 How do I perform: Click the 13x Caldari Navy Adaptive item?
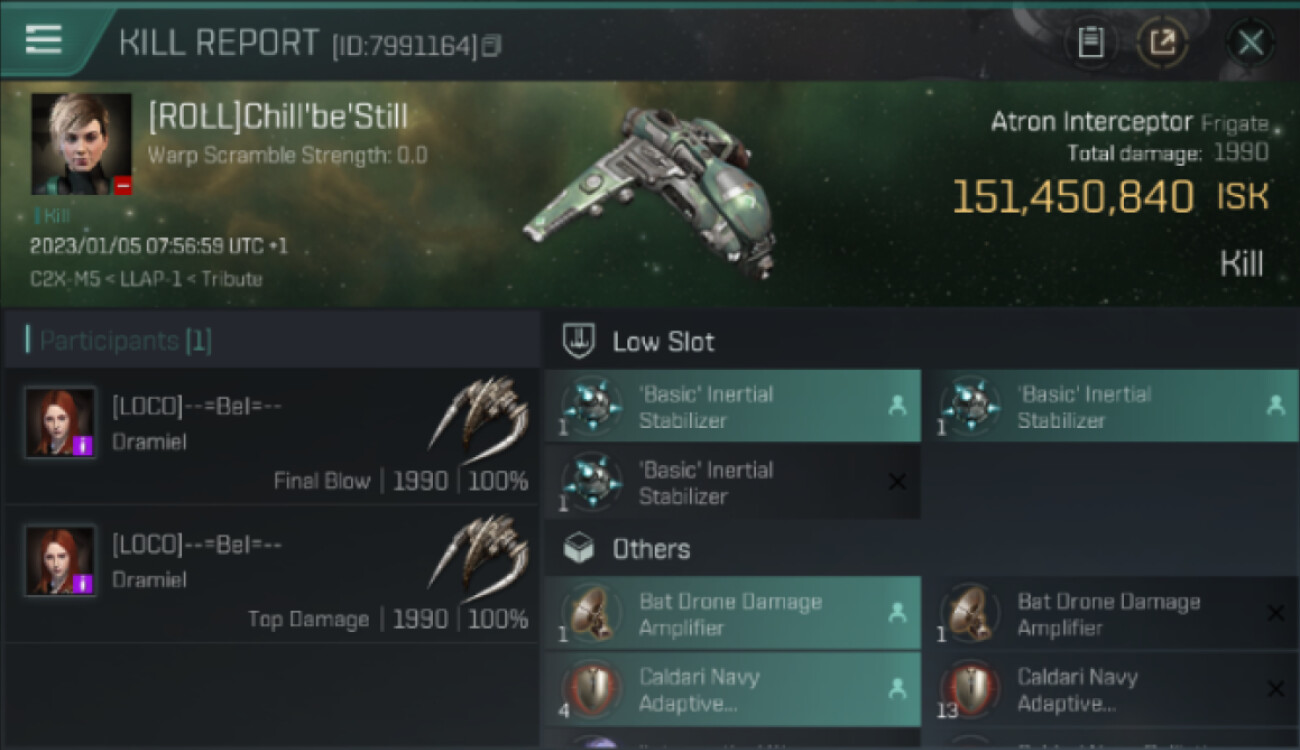pos(1110,689)
